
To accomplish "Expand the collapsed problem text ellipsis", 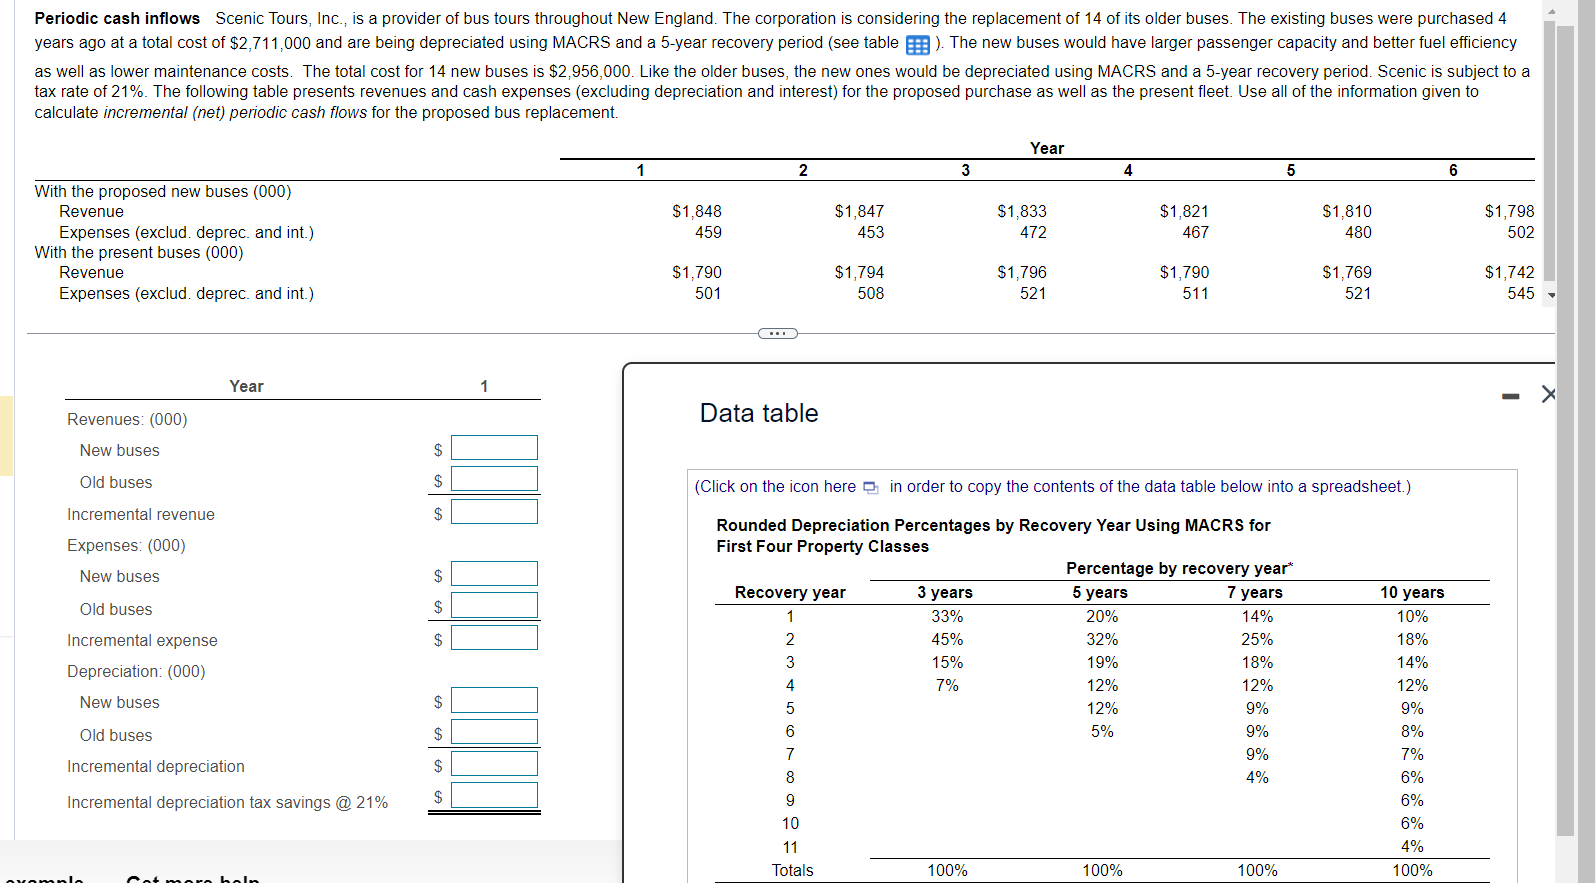I will (x=777, y=333).
